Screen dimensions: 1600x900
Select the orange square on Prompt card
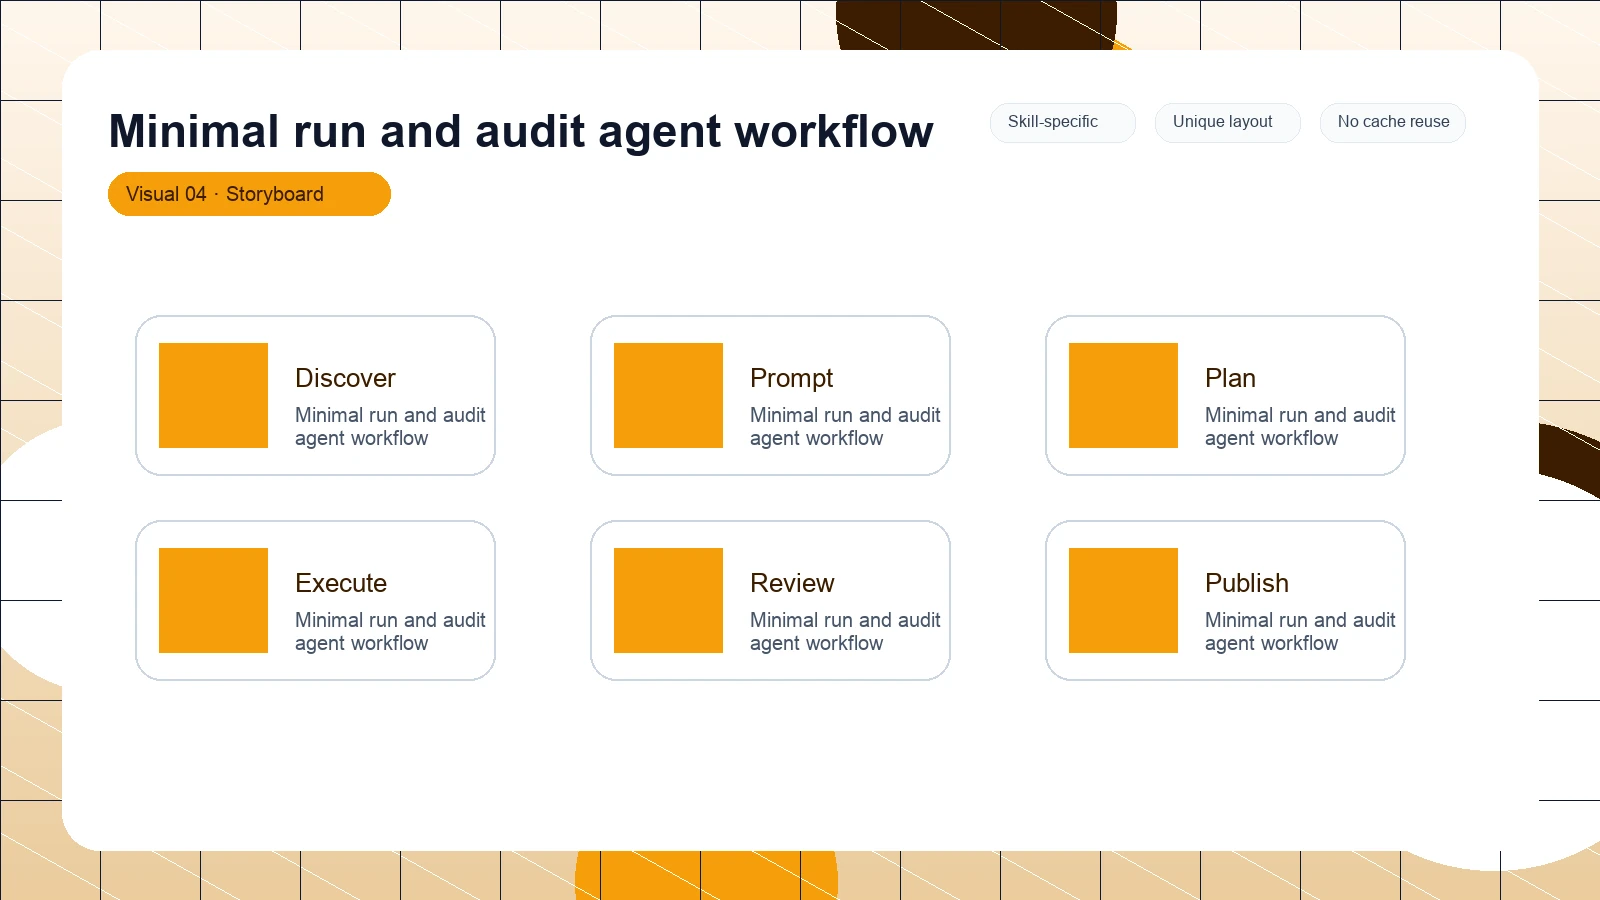click(x=668, y=395)
